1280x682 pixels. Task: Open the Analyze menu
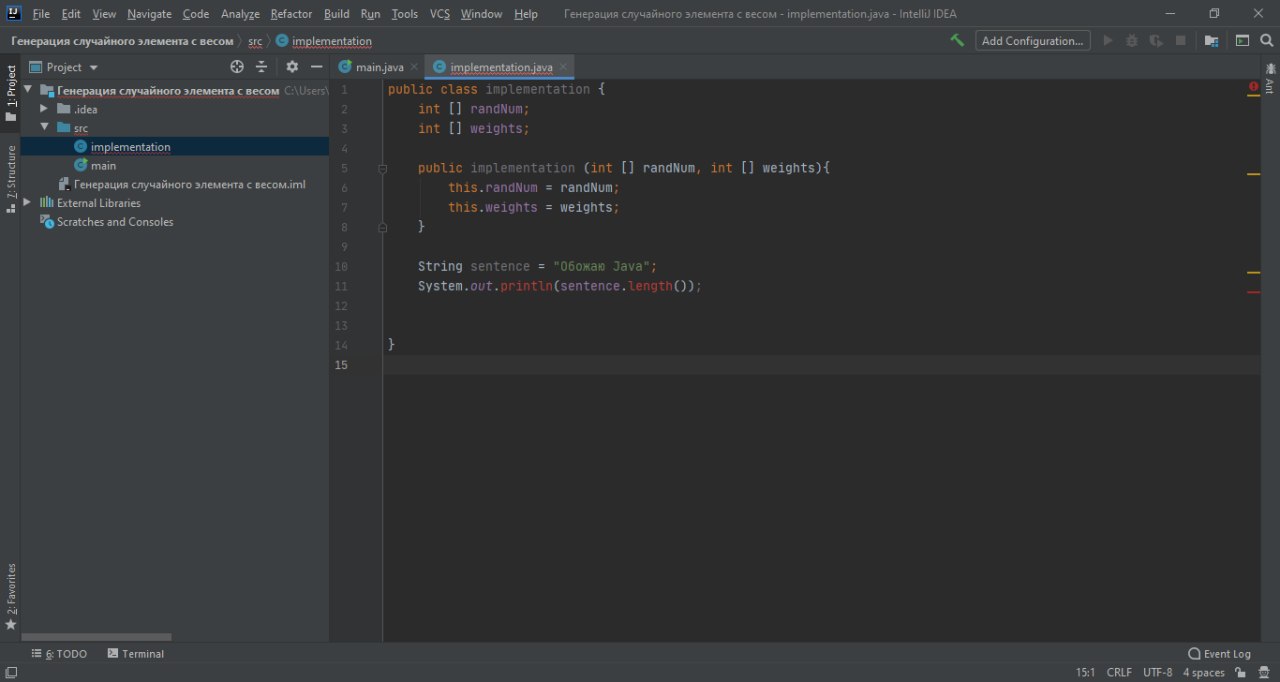(x=240, y=14)
